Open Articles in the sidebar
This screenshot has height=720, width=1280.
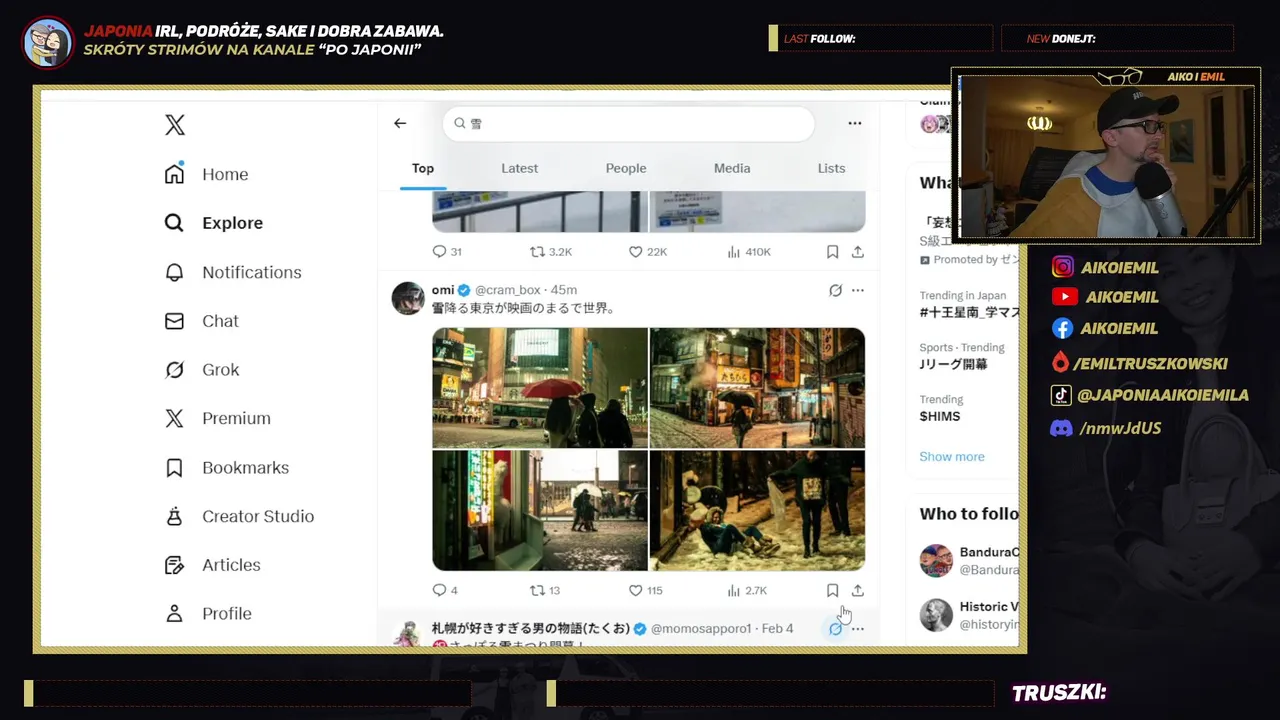212,565
